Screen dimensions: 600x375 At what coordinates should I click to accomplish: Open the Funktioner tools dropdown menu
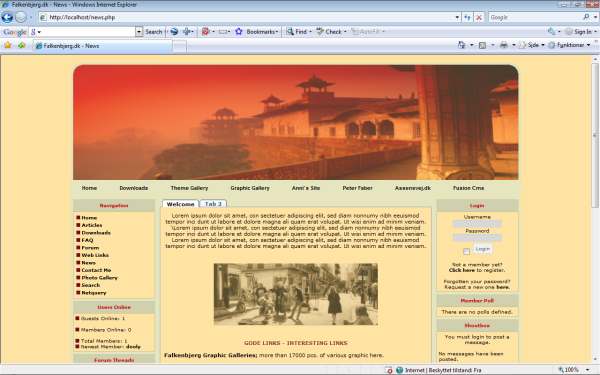tap(569, 45)
